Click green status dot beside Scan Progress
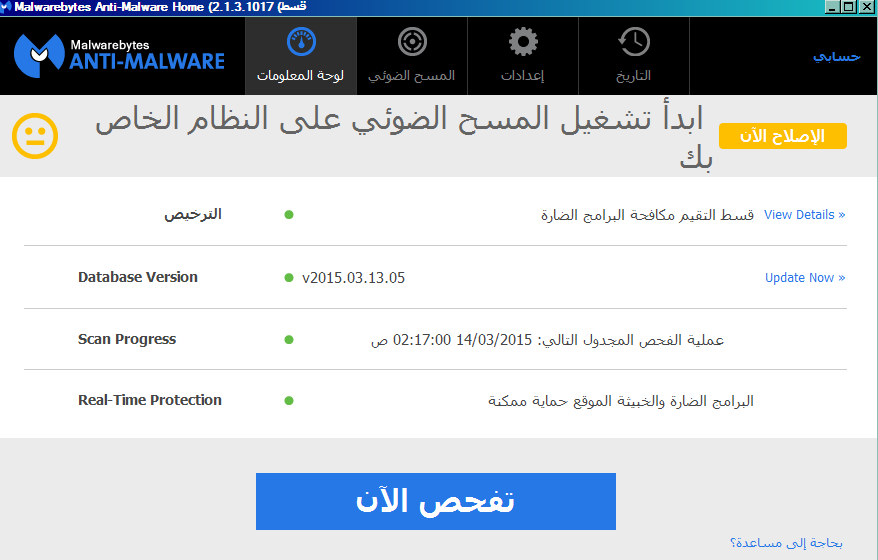The height and width of the screenshot is (560, 878). click(x=289, y=340)
